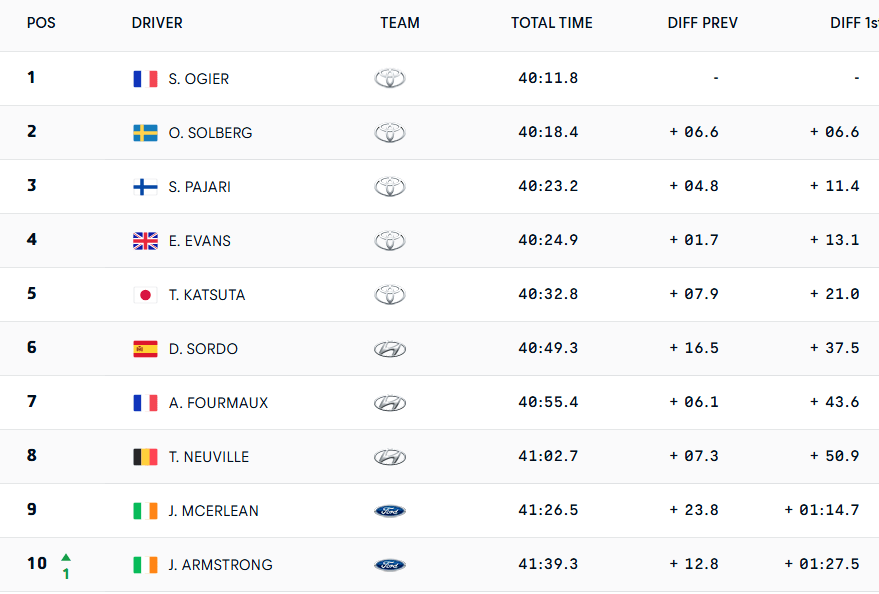Select the TOTAL TIME column header
This screenshot has width=879, height=594.
tap(551, 23)
